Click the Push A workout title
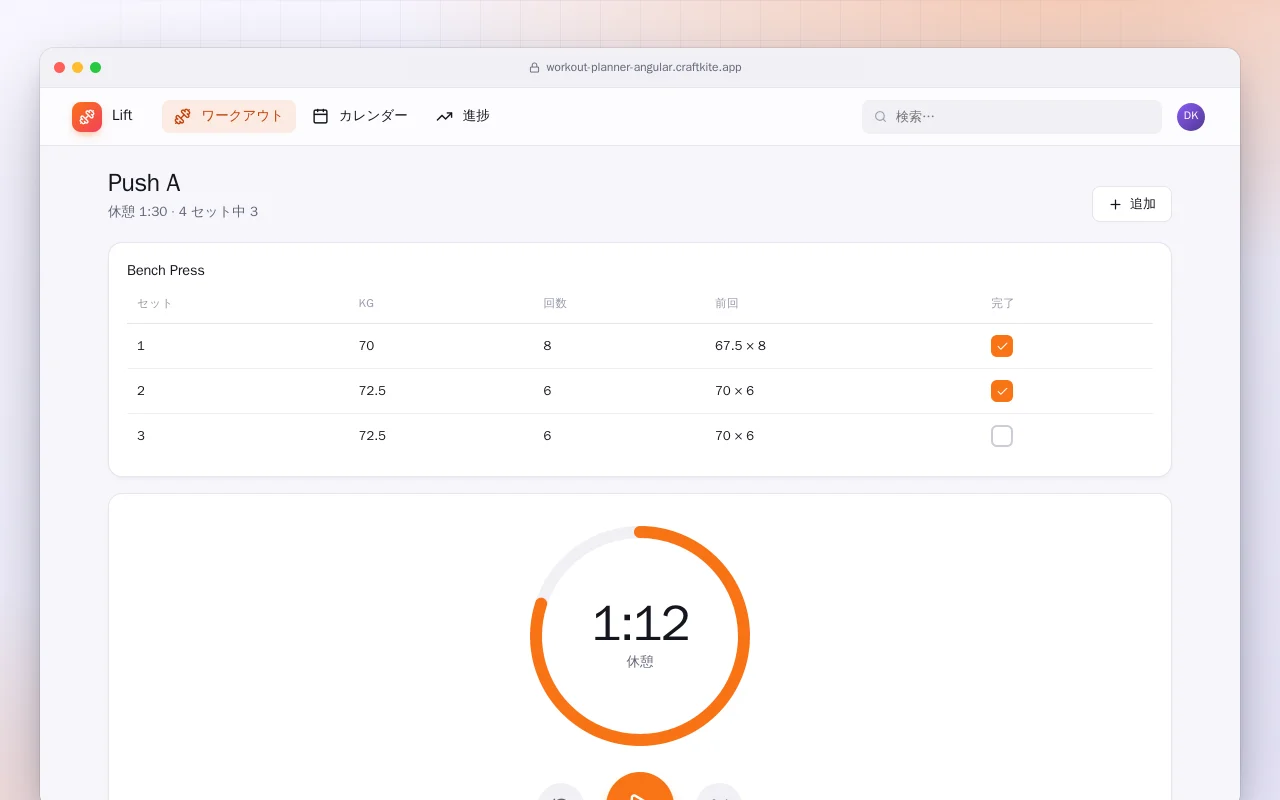Image resolution: width=1280 pixels, height=800 pixels. [x=144, y=183]
